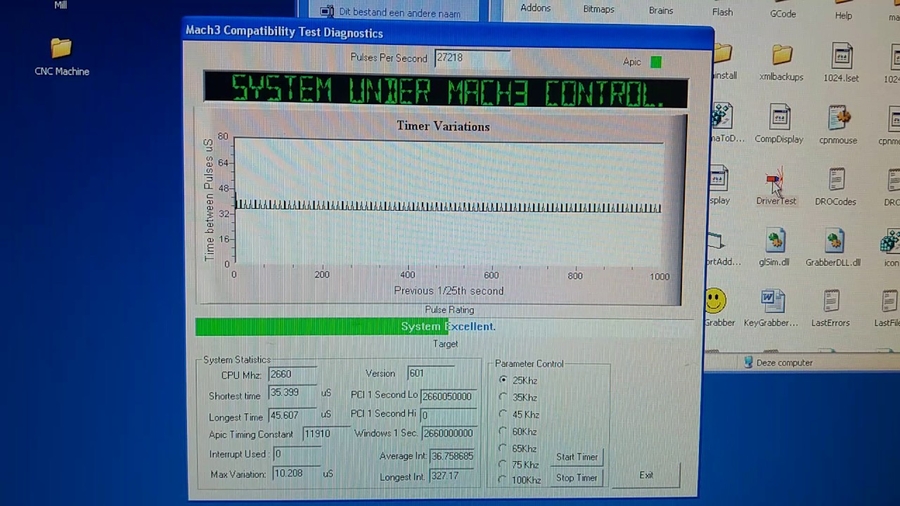
Task: Select the 60Khz radio button
Action: pos(503,431)
